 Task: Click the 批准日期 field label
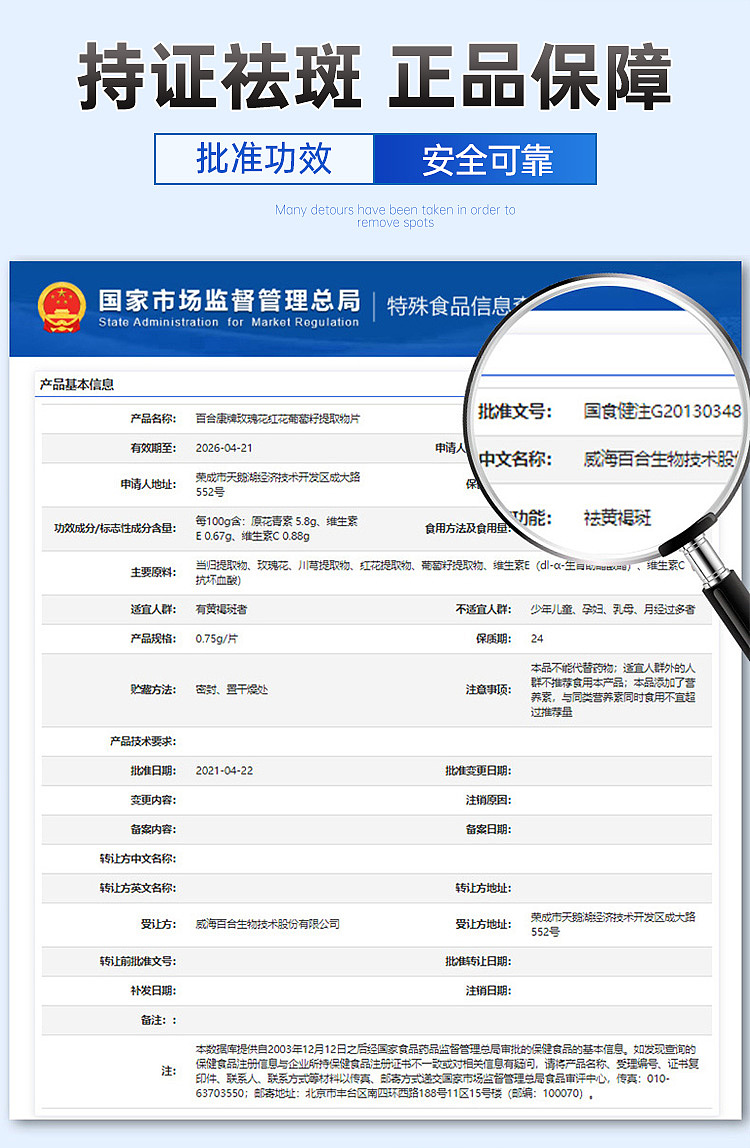click(153, 771)
